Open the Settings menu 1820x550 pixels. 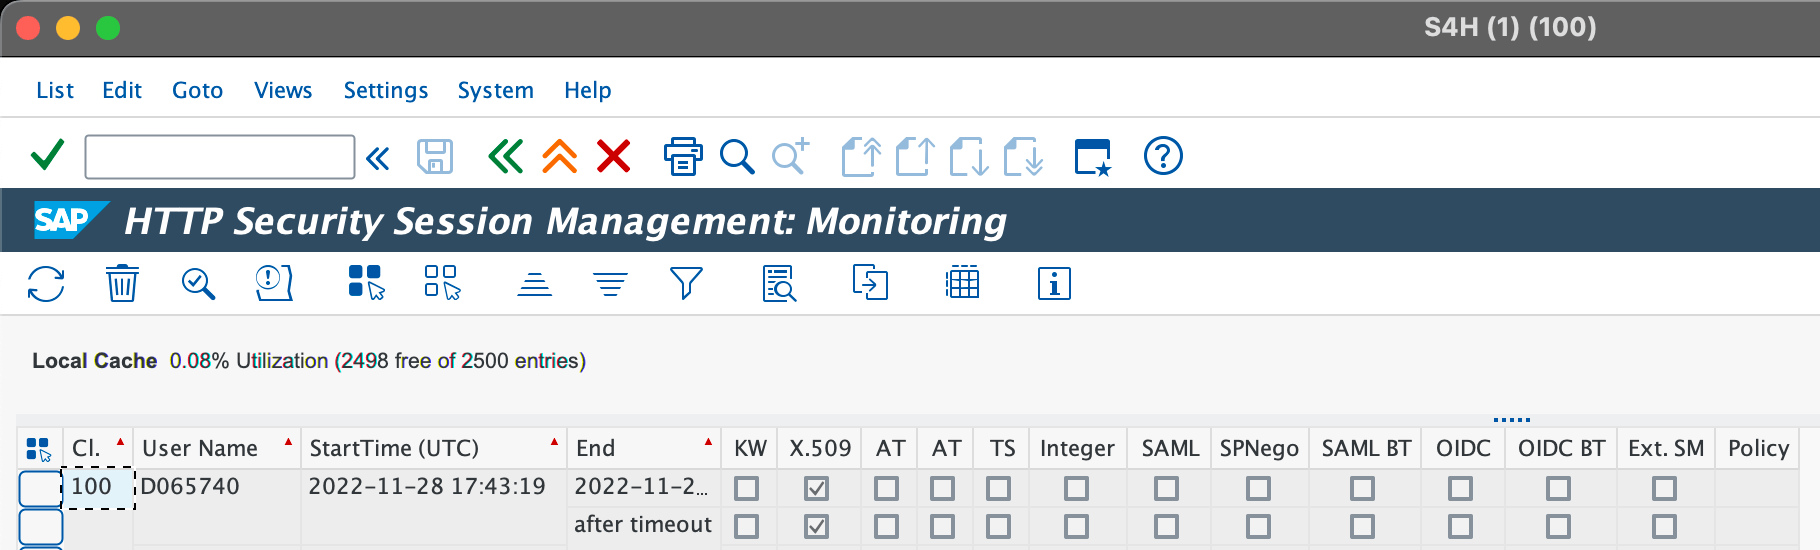(x=386, y=90)
